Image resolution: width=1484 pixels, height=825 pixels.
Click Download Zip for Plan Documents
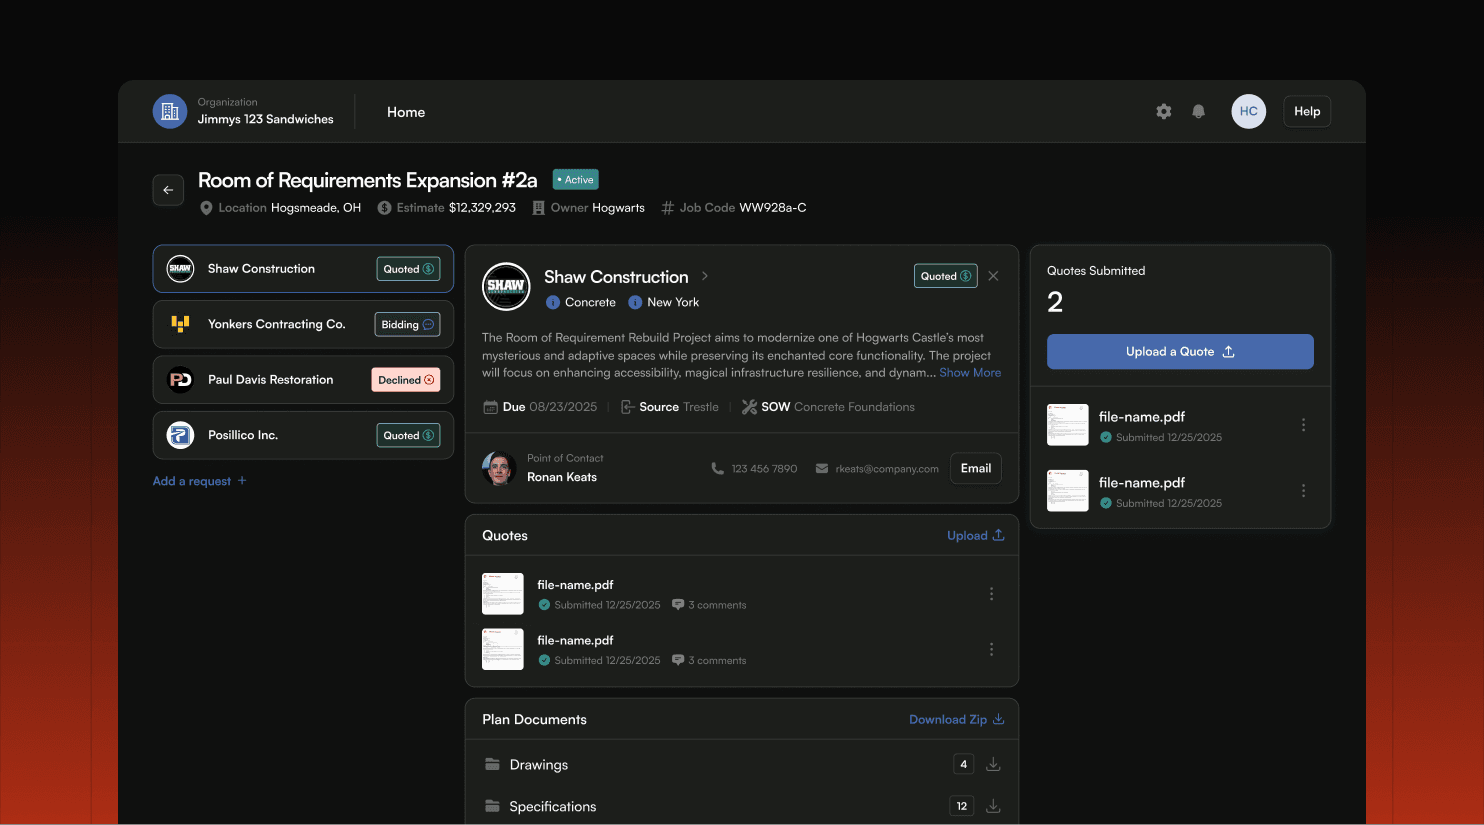pyautogui.click(x=956, y=719)
